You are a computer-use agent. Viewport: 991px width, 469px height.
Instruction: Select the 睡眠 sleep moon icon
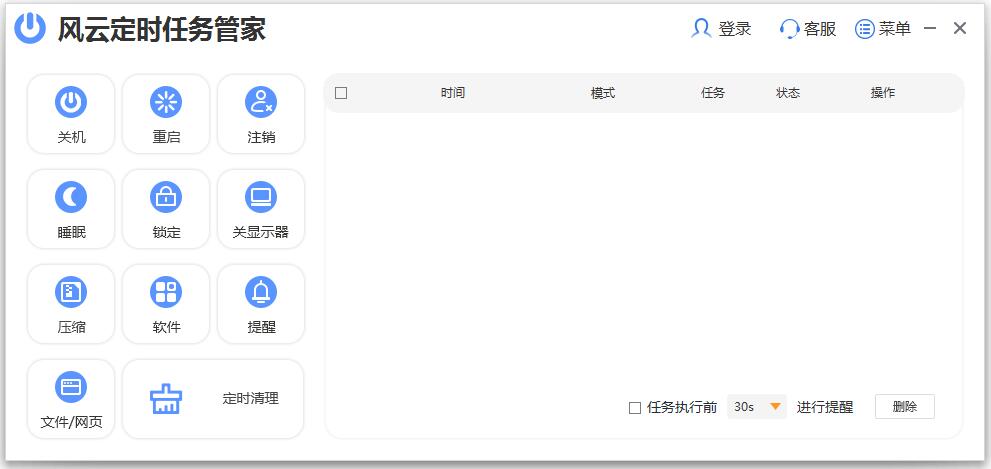pyautogui.click(x=71, y=198)
